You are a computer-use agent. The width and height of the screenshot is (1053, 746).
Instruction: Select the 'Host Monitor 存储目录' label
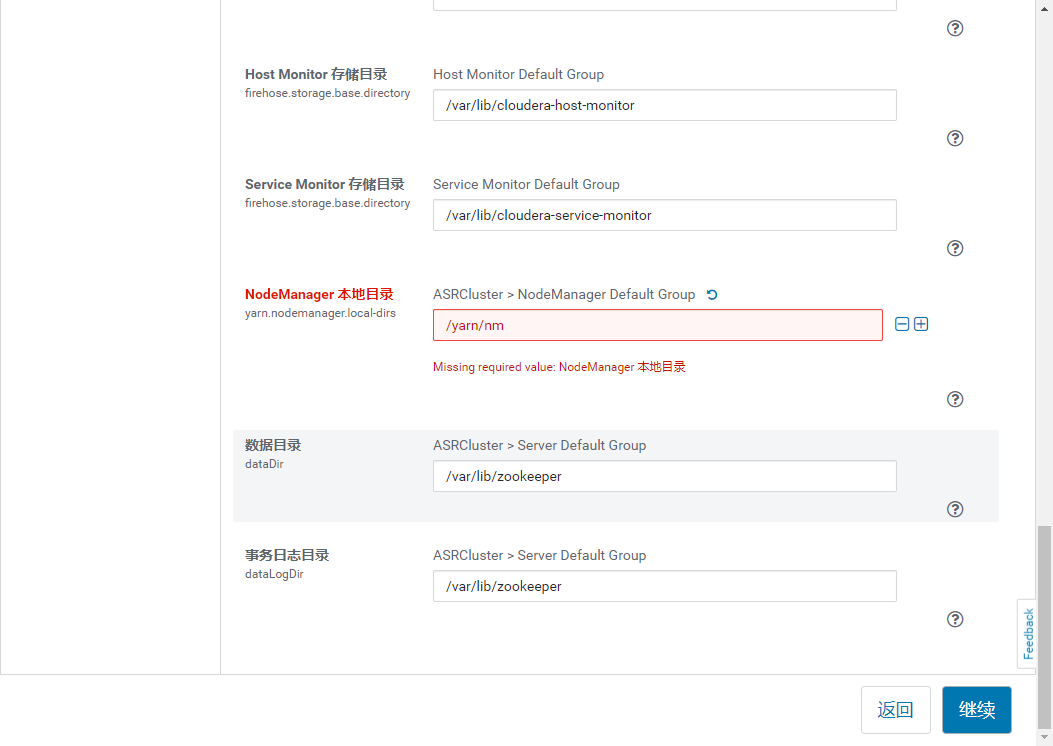point(316,75)
